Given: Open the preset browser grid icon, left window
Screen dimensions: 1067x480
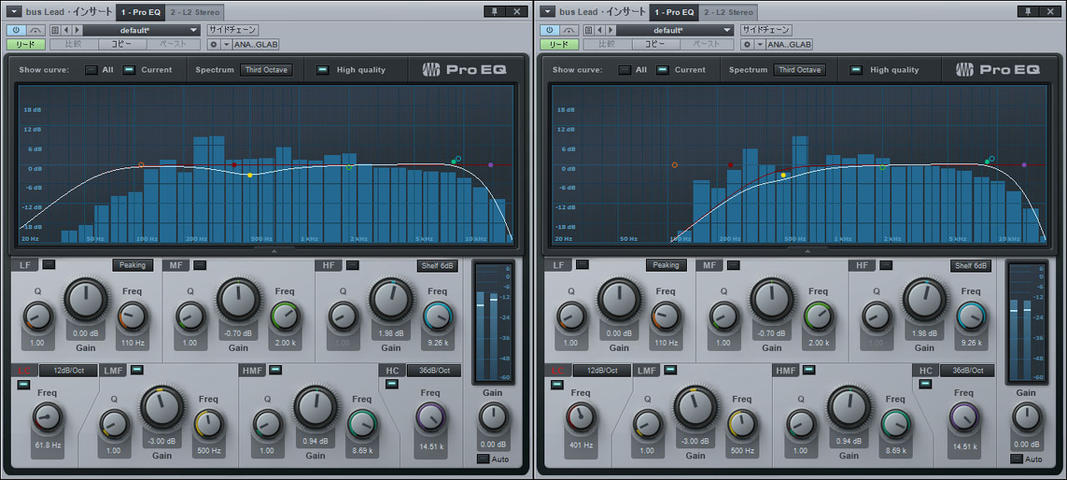Looking at the screenshot, I should (x=55, y=30).
